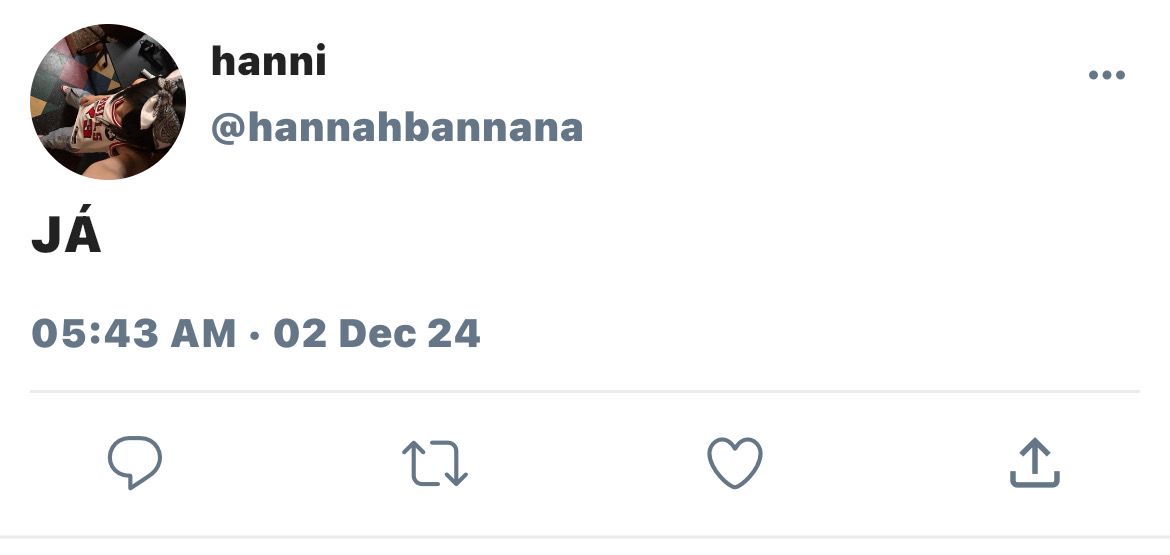1170x555 pixels.
Task: Click the 02 Dec 24 date
Action: coord(377,333)
